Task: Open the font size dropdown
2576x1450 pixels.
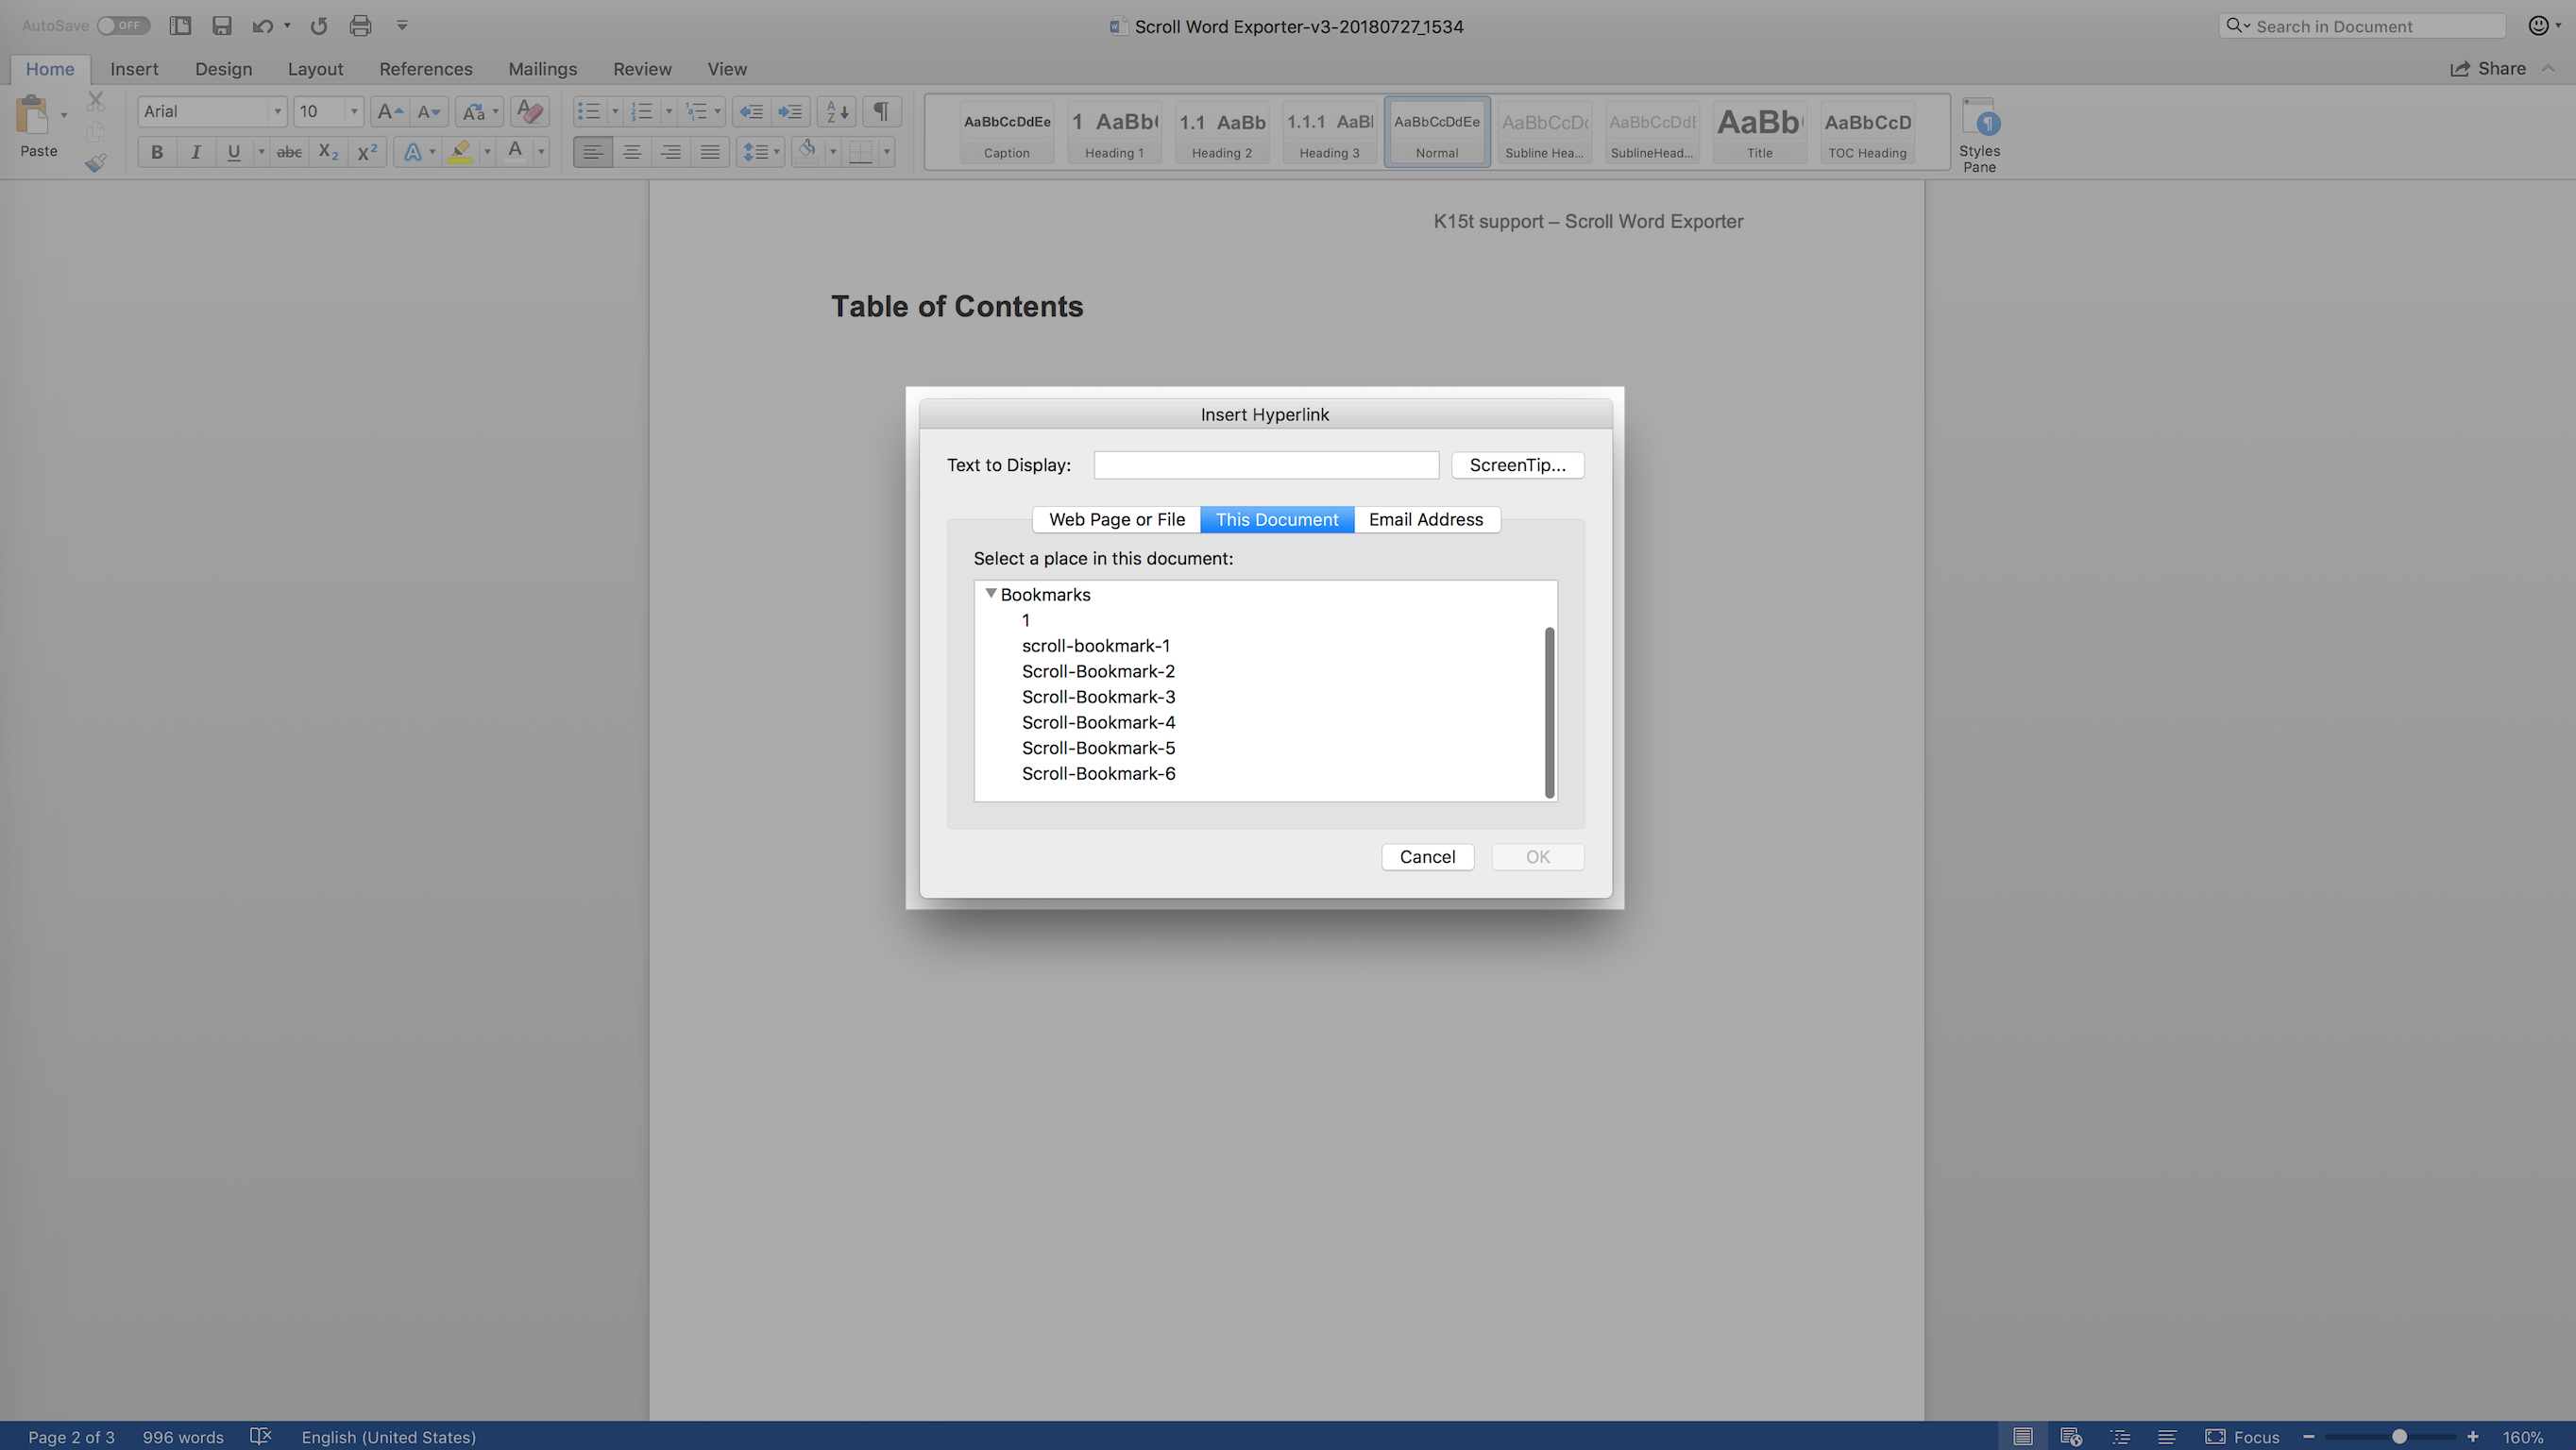Action: pos(353,111)
